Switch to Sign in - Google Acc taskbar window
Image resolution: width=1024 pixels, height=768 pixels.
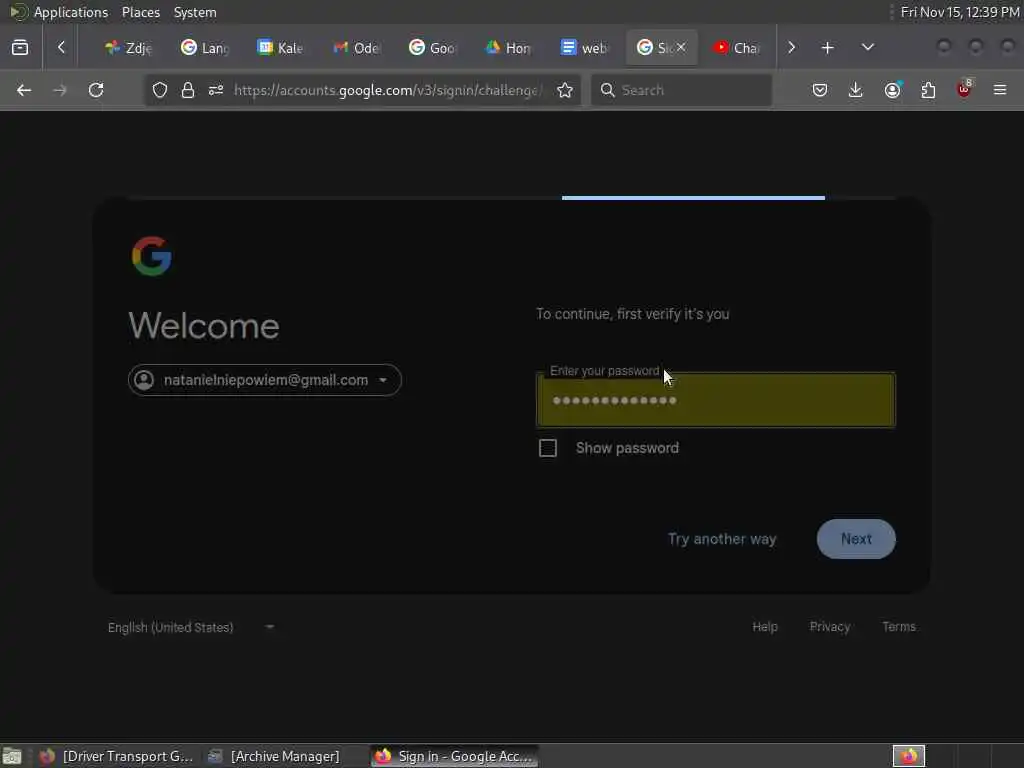click(455, 756)
